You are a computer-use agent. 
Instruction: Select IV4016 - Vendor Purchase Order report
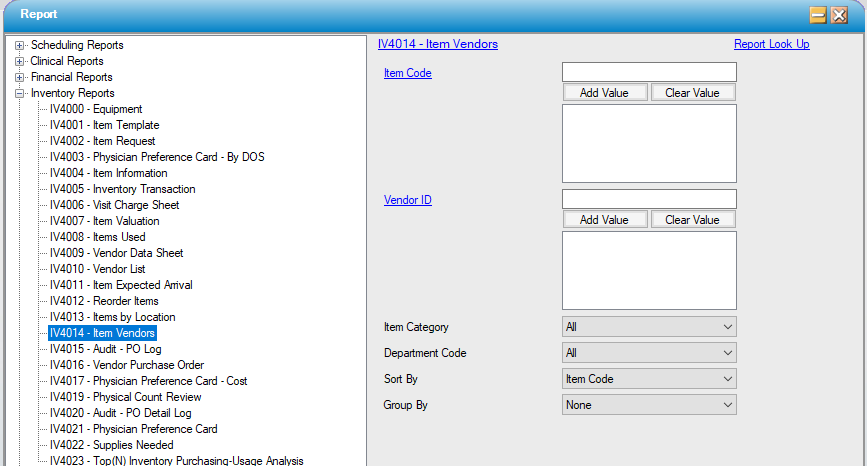pos(127,365)
